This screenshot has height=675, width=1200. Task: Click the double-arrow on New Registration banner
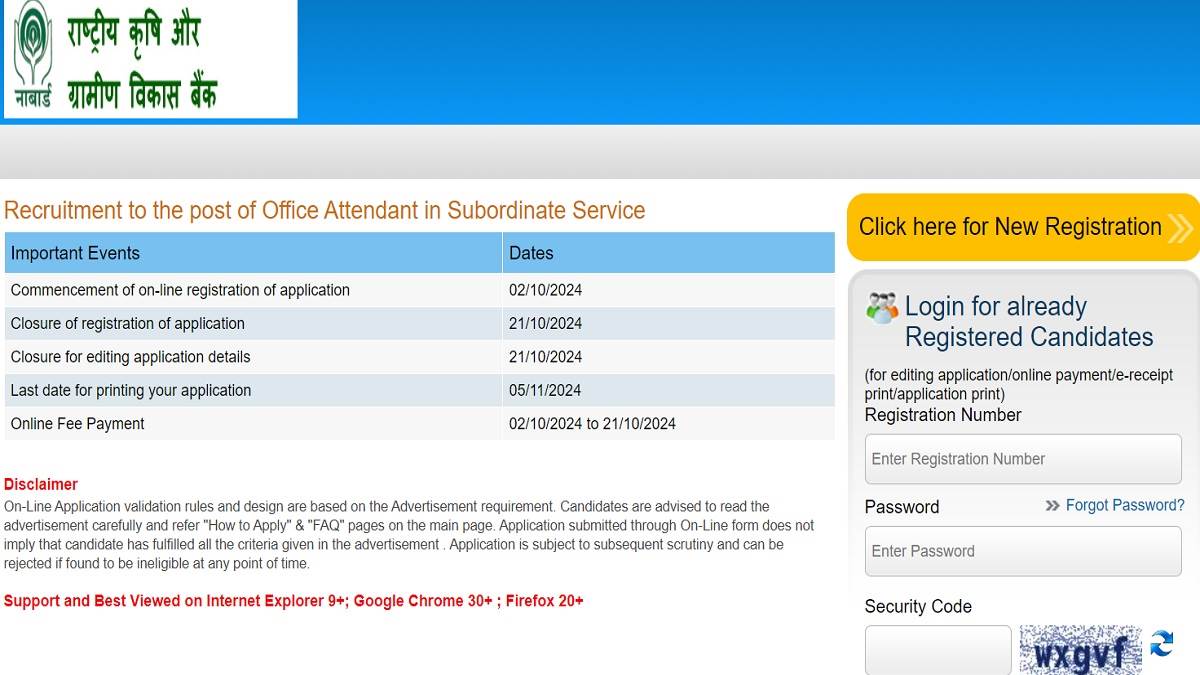pyautogui.click(x=1180, y=228)
